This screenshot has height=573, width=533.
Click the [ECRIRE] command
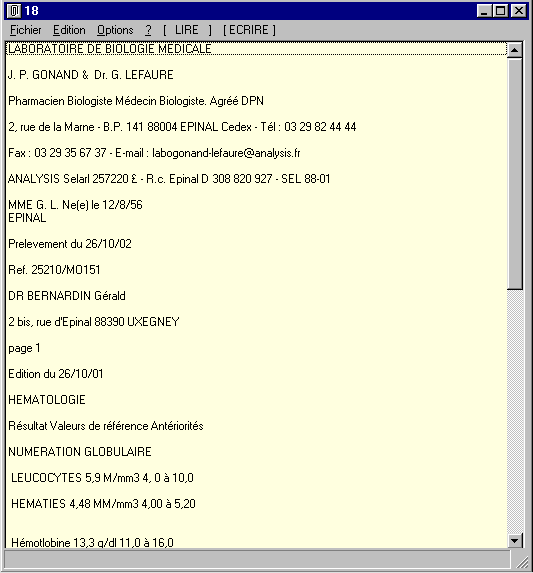pos(250,30)
